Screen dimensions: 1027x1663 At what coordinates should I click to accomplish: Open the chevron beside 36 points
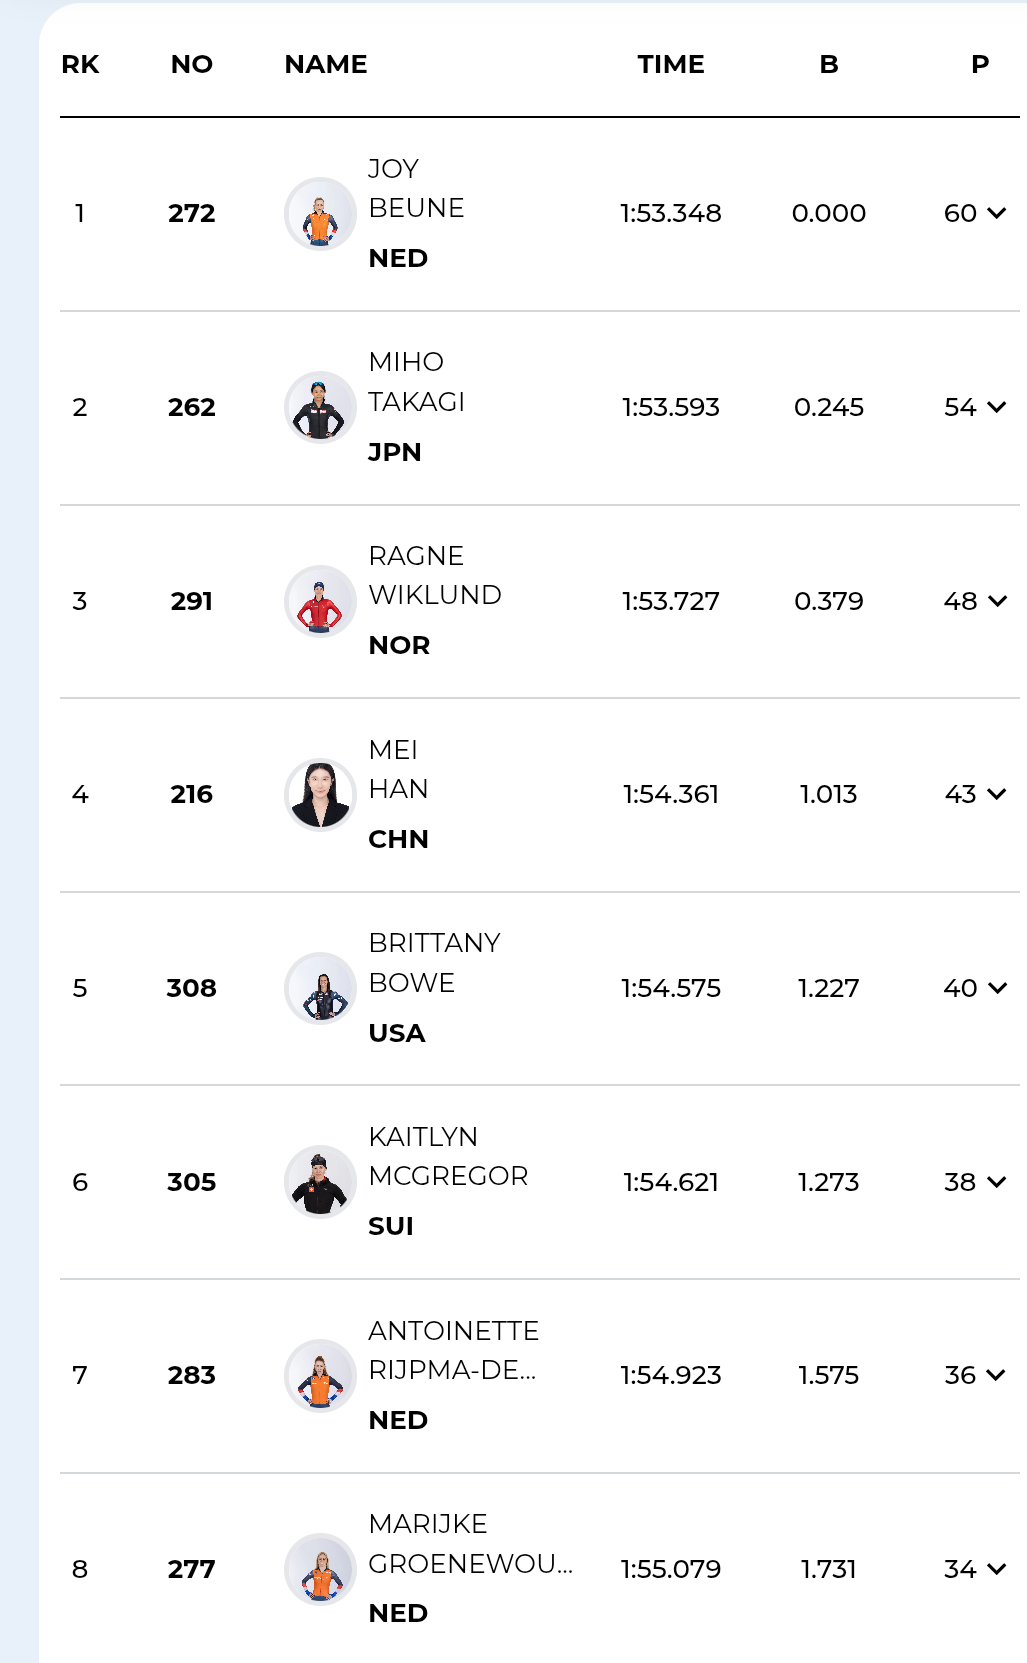996,1375
